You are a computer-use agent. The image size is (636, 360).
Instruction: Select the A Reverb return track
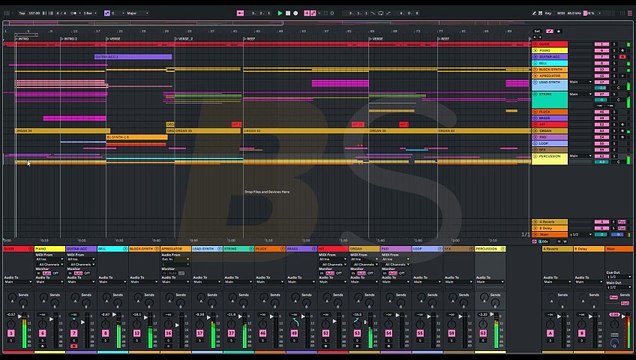(550, 222)
